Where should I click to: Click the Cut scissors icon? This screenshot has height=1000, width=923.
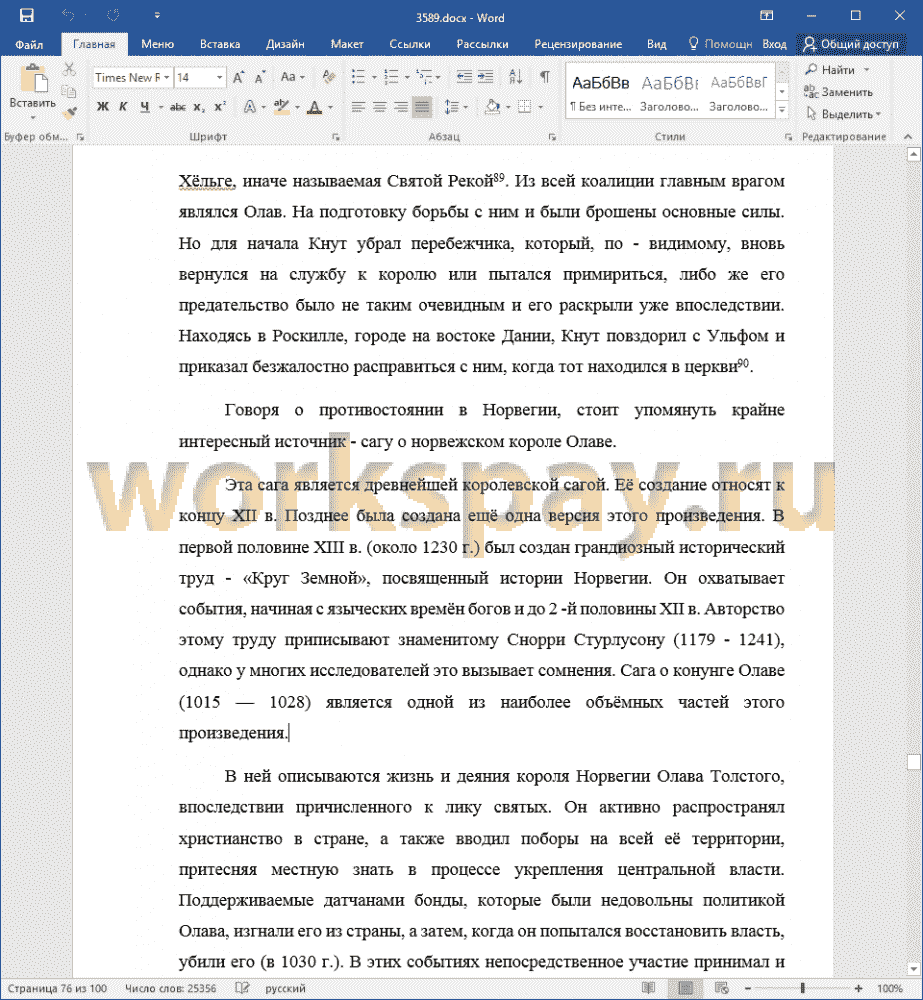tap(70, 69)
